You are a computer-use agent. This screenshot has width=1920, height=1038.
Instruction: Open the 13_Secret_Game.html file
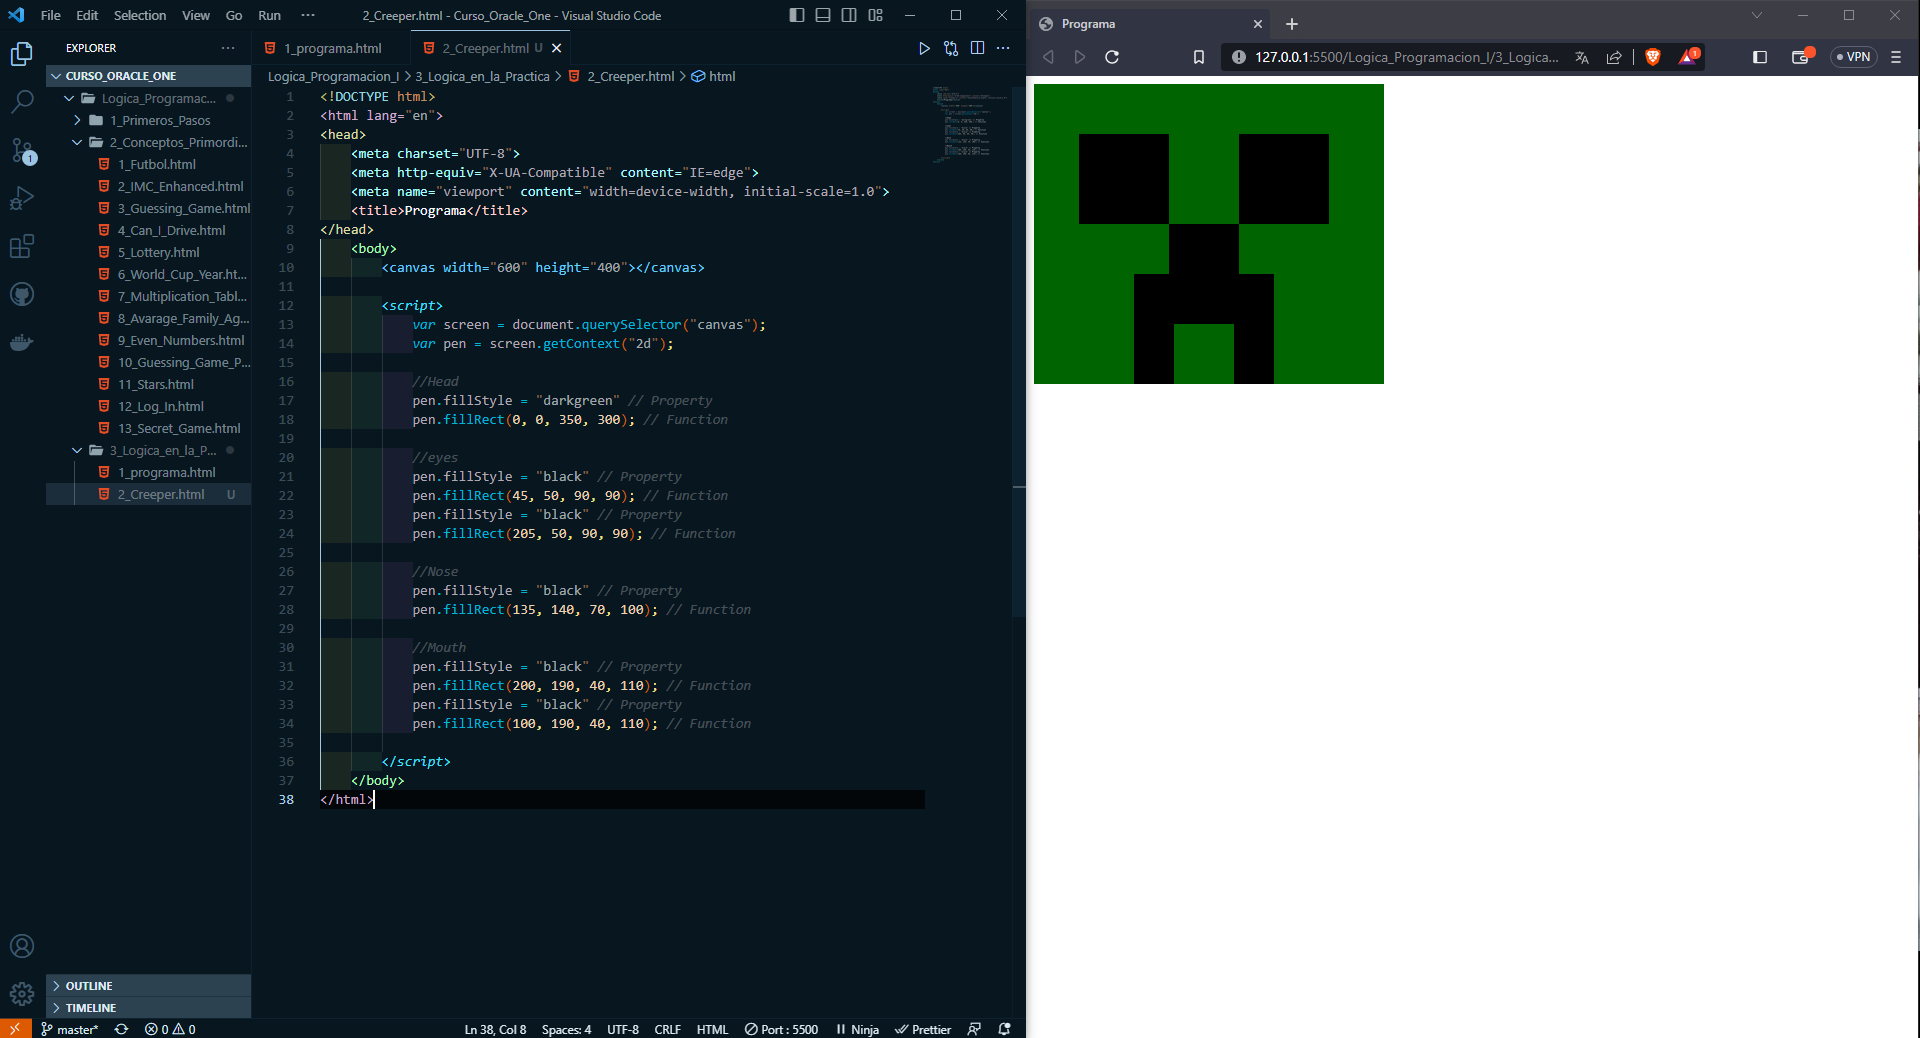coord(148,428)
